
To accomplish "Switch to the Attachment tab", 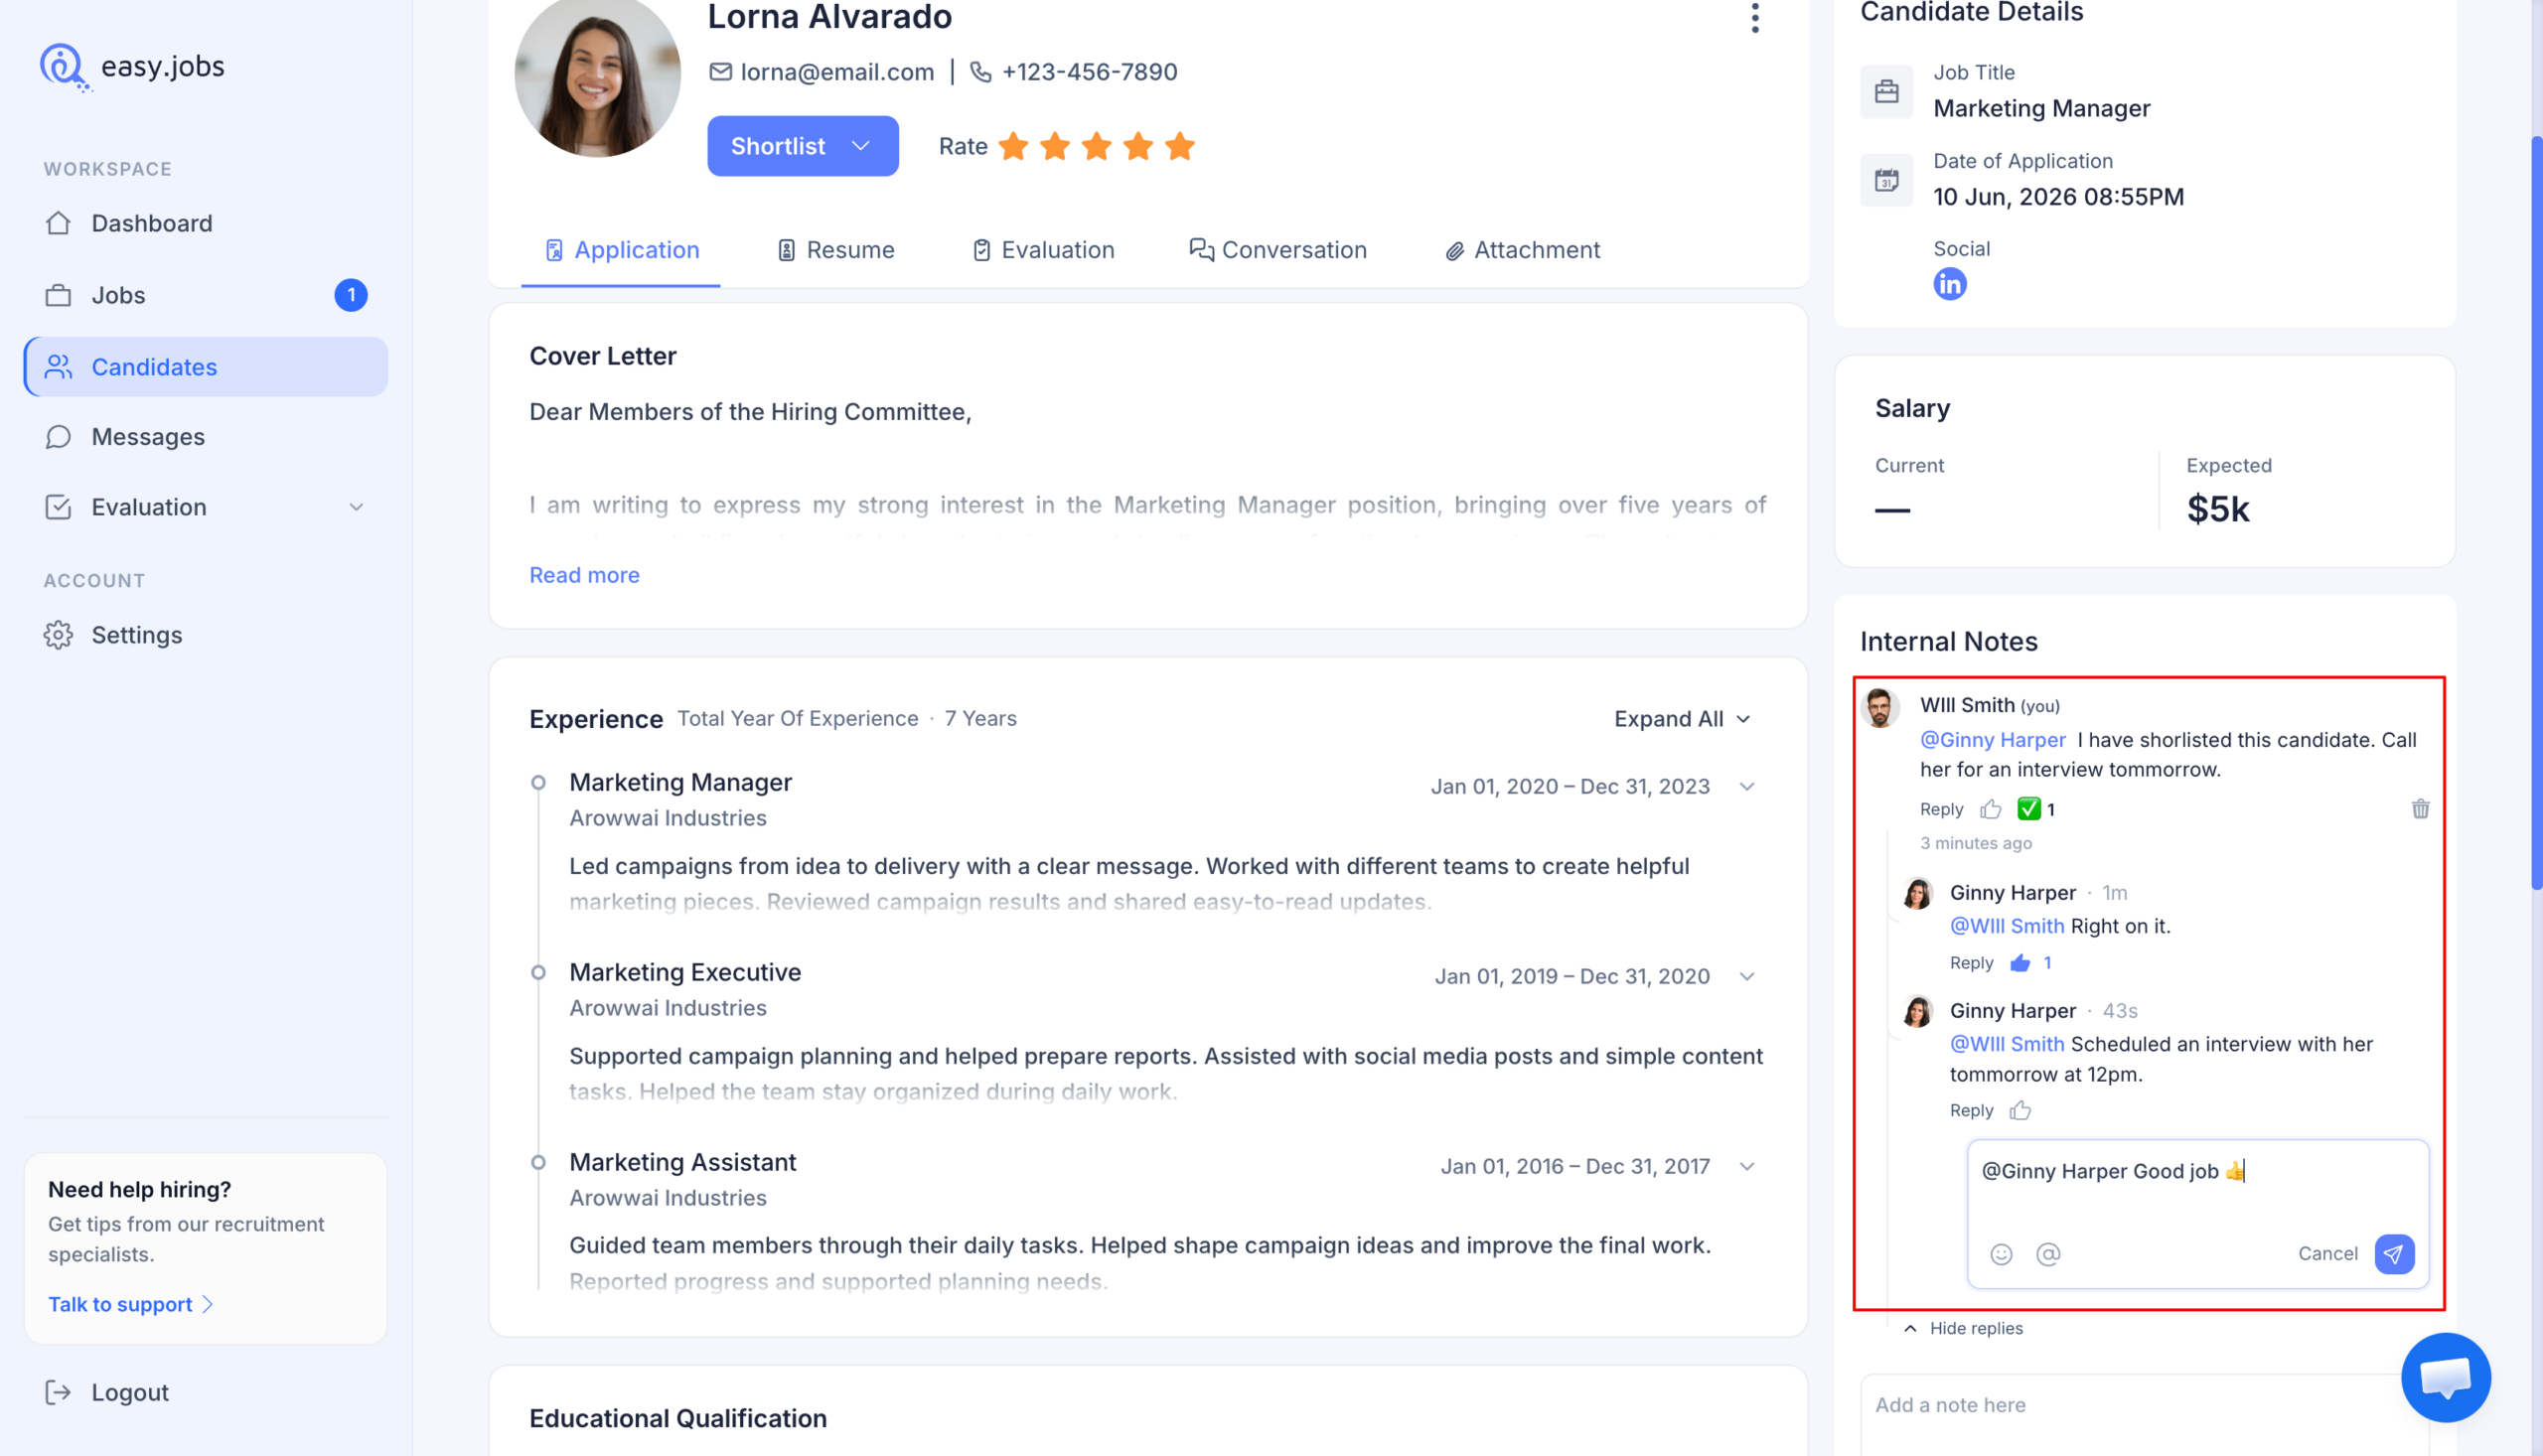I will click(x=1522, y=250).
